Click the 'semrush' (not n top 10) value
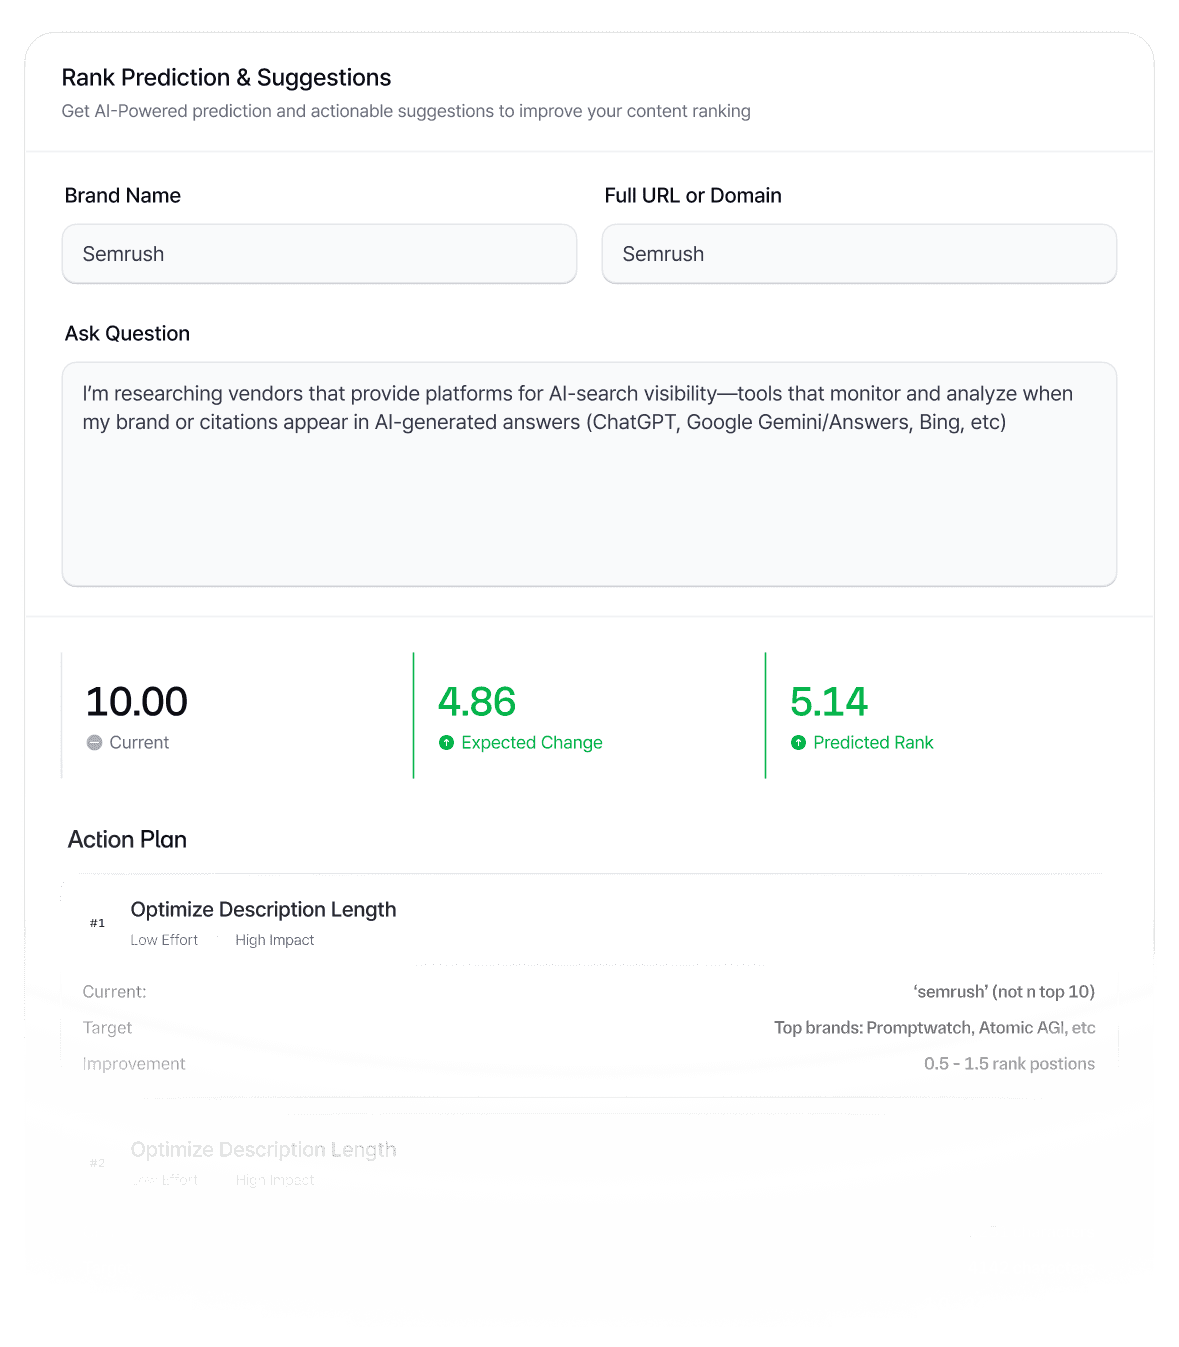 [1004, 992]
